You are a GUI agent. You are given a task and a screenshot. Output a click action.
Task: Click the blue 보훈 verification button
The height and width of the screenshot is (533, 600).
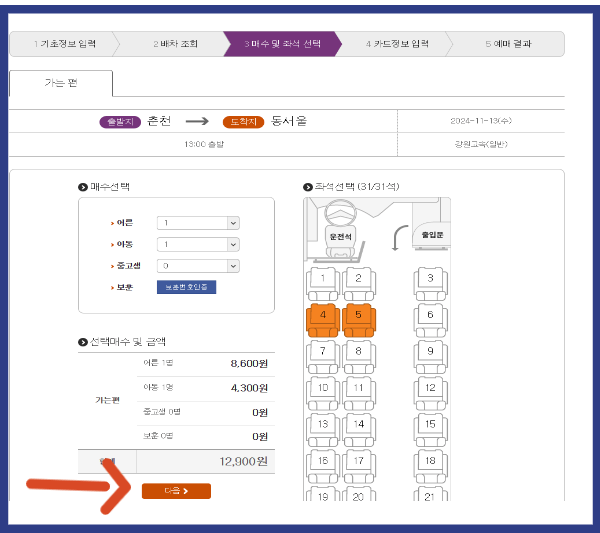coord(186,287)
